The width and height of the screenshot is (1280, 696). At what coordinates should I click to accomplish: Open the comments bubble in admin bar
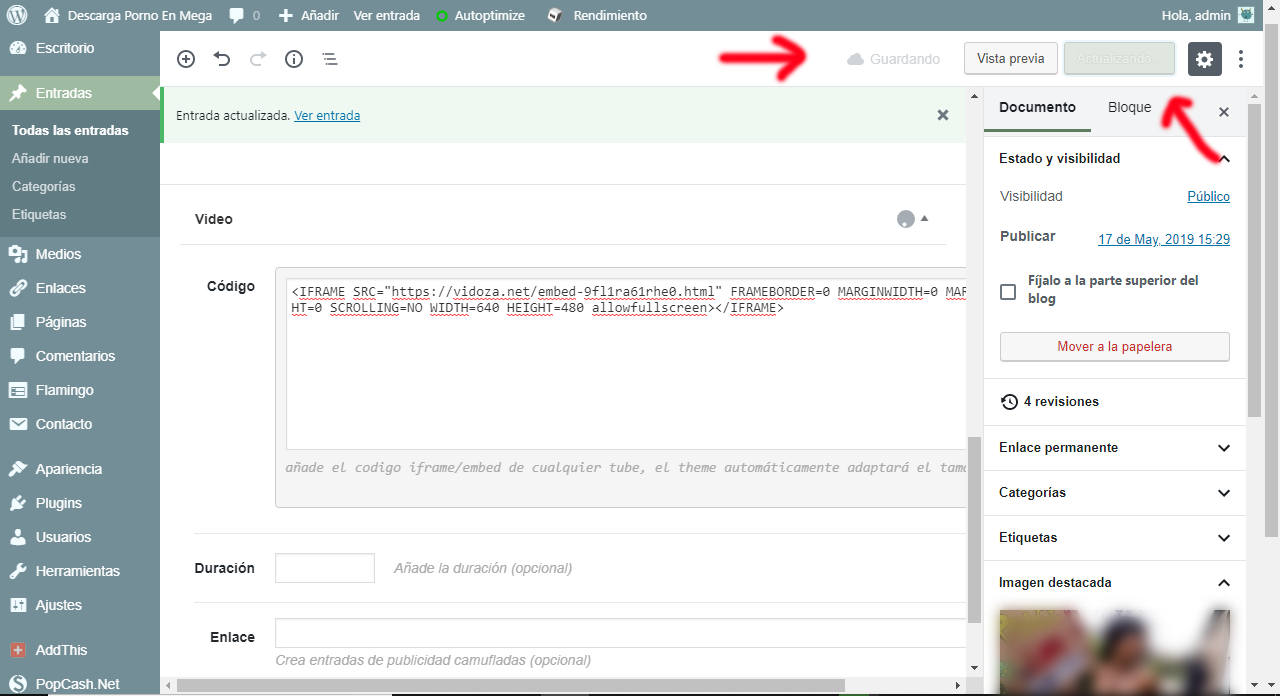pos(244,15)
